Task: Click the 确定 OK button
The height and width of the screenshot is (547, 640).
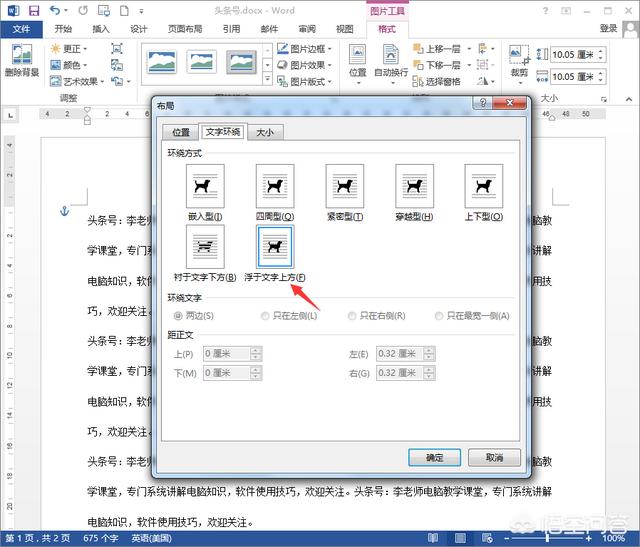Action: point(435,458)
